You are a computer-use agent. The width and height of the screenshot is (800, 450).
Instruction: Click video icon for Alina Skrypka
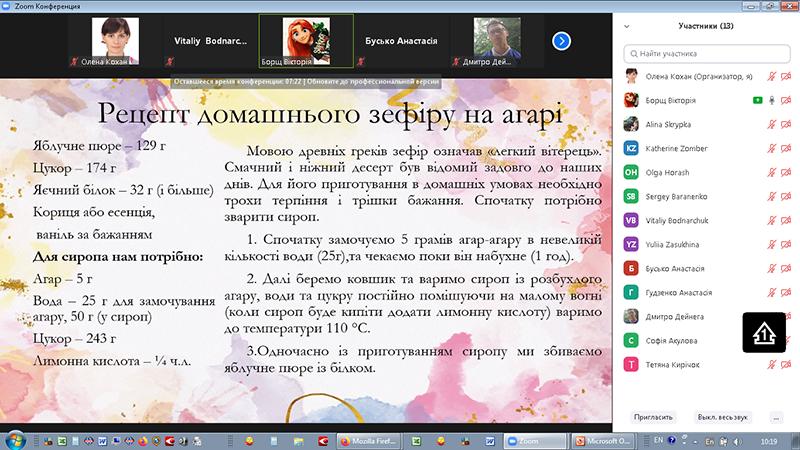[786, 124]
